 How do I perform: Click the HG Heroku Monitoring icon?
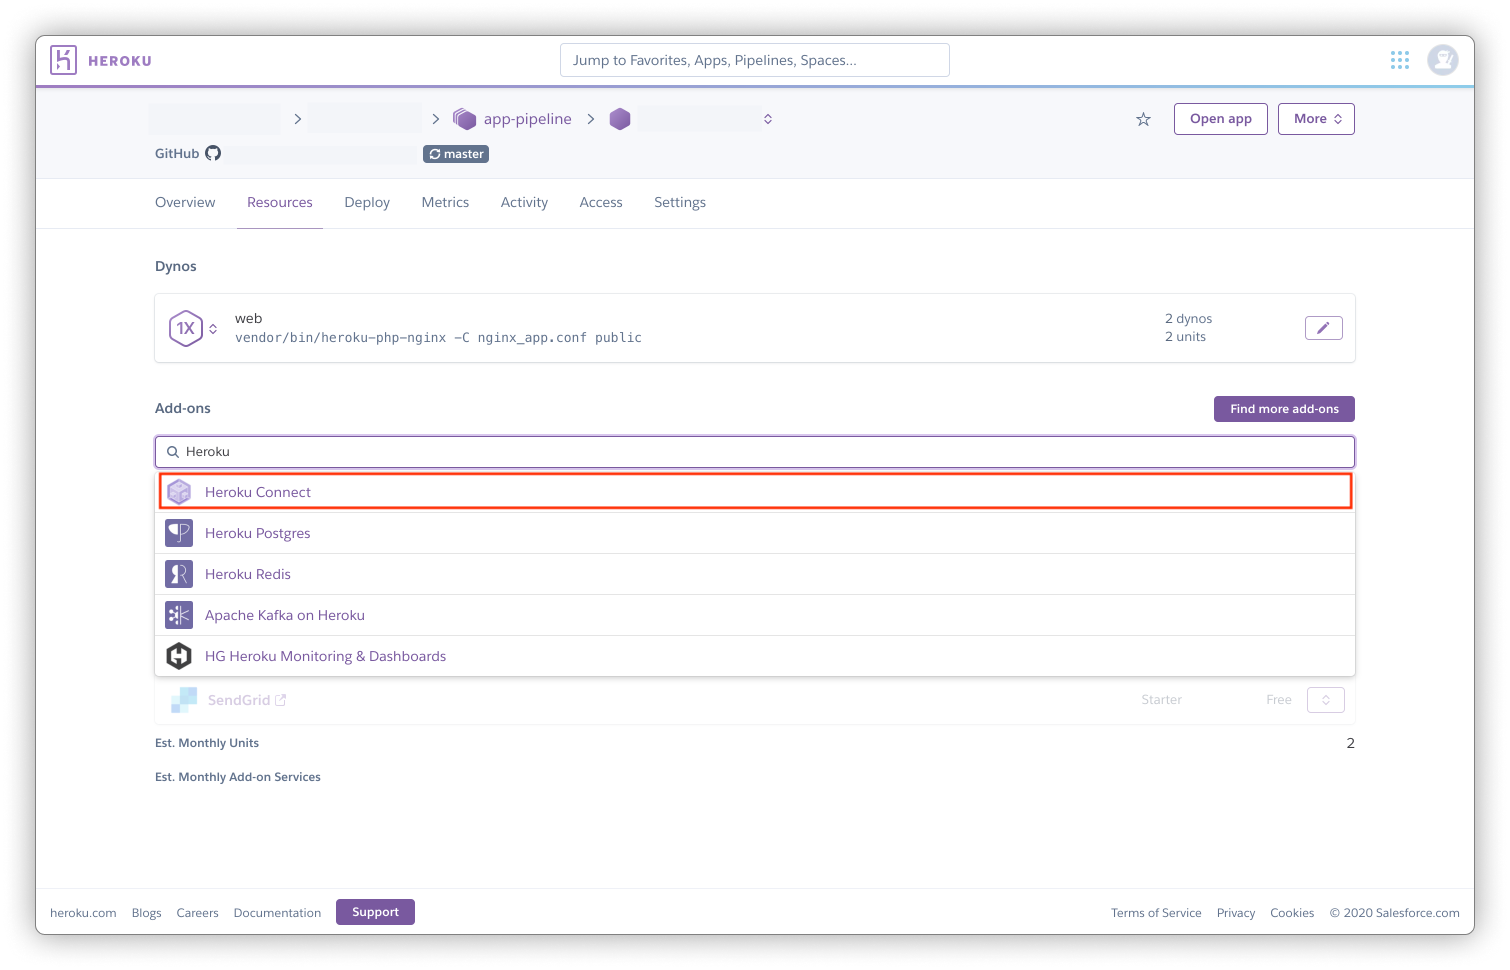pyautogui.click(x=179, y=656)
